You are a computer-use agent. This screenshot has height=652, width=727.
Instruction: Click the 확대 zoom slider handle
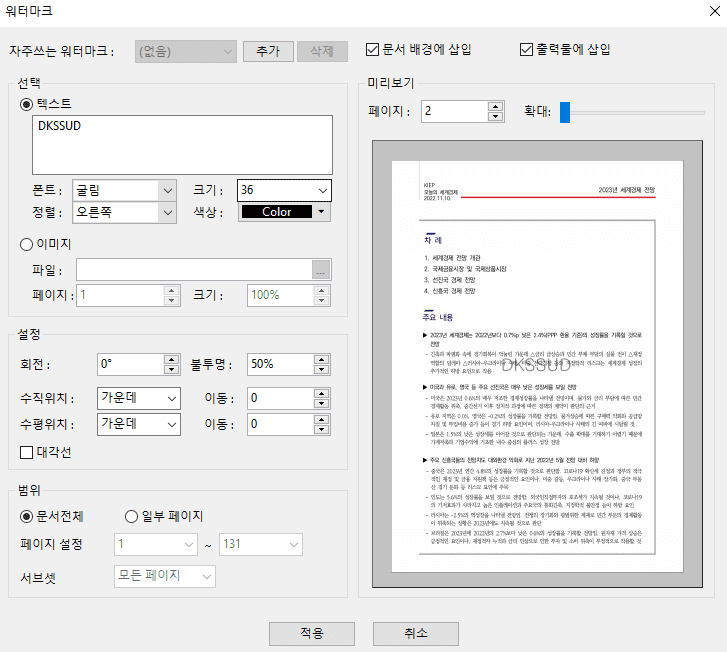click(x=565, y=112)
